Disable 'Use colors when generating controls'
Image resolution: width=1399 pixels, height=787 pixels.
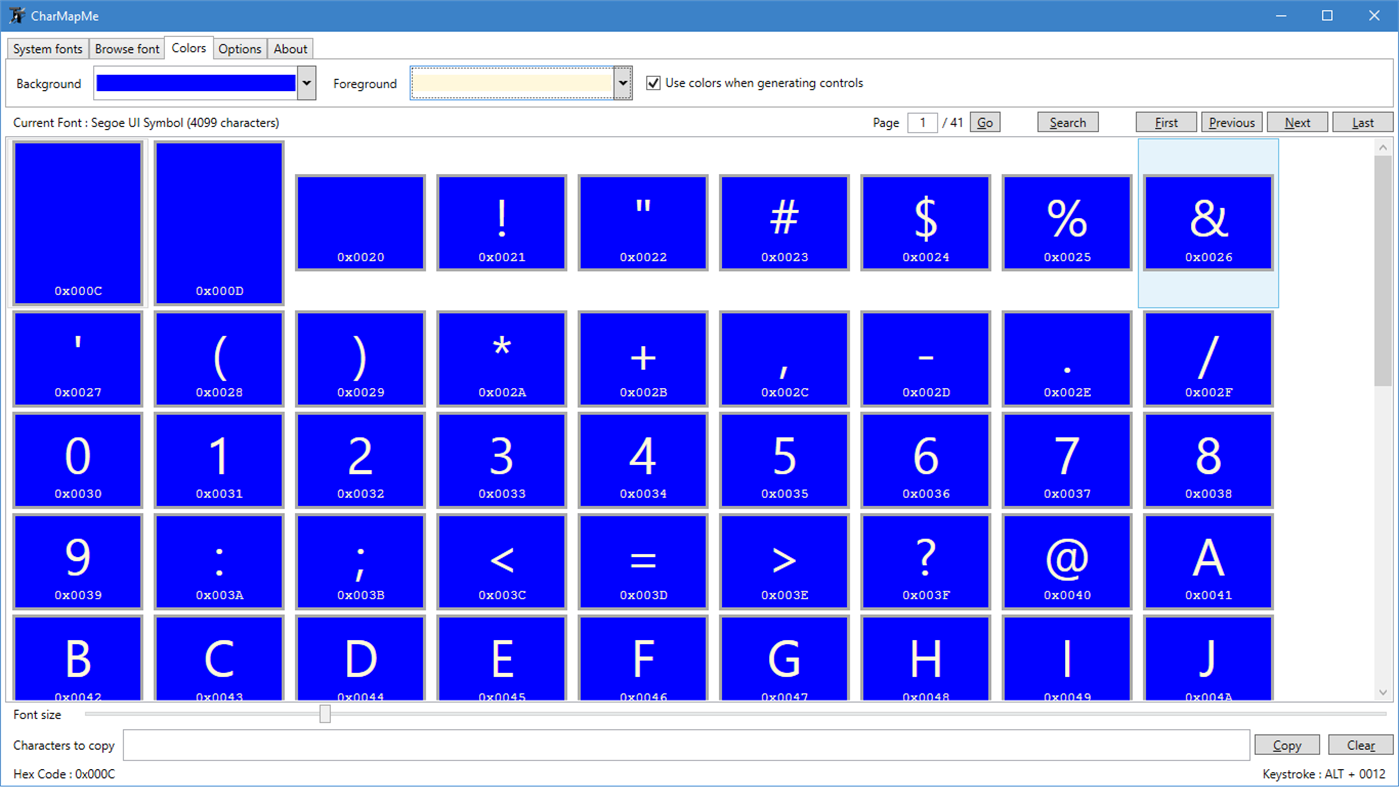(653, 83)
